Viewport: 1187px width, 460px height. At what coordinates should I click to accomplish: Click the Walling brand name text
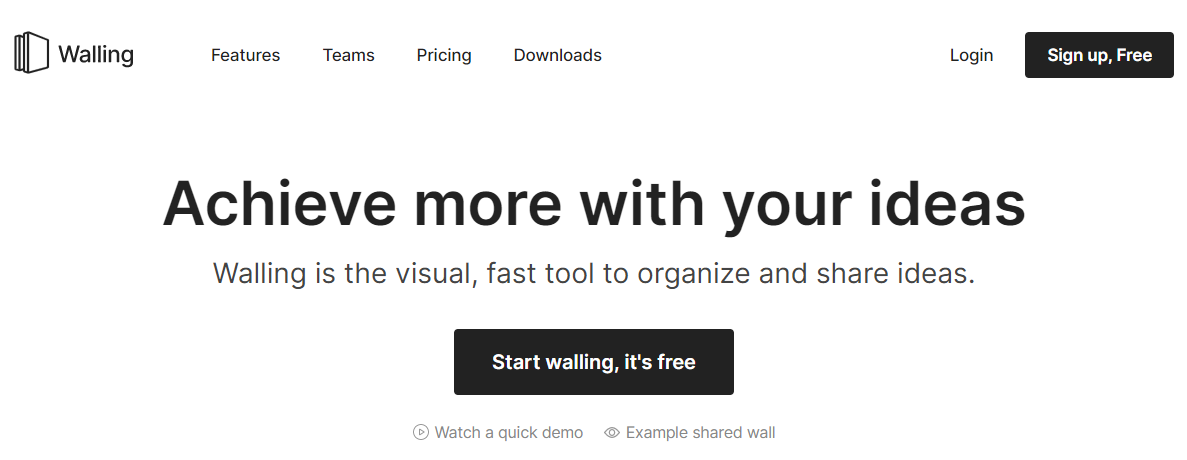(96, 55)
